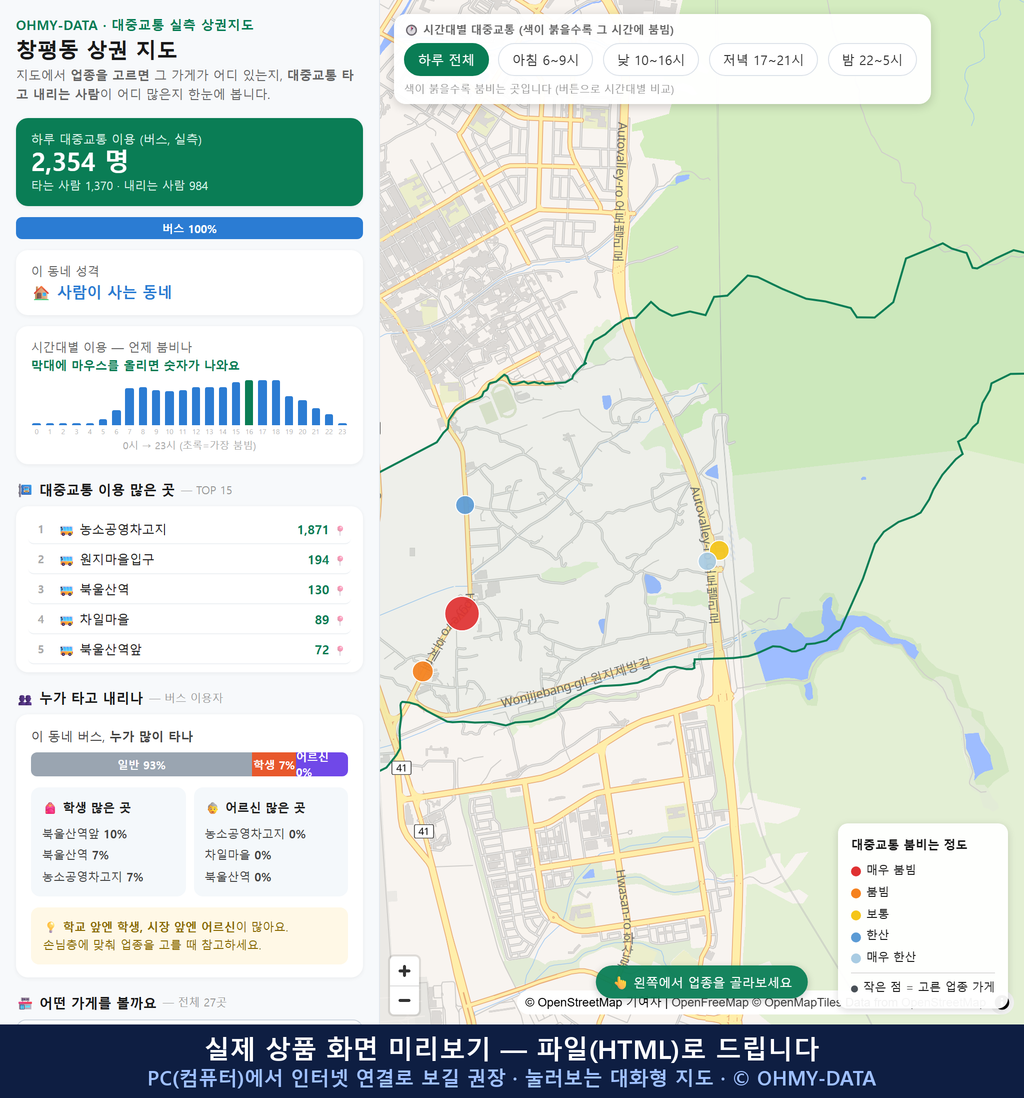This screenshot has width=1024, height=1098.
Task: Select the 낮 10~16시 time filter
Action: (651, 60)
